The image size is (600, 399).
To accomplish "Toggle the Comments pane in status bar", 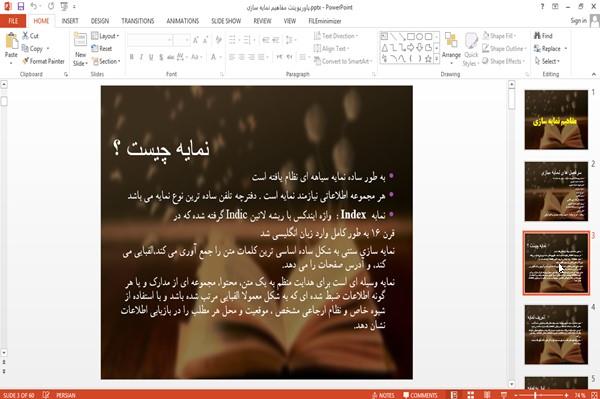I will 420,395.
